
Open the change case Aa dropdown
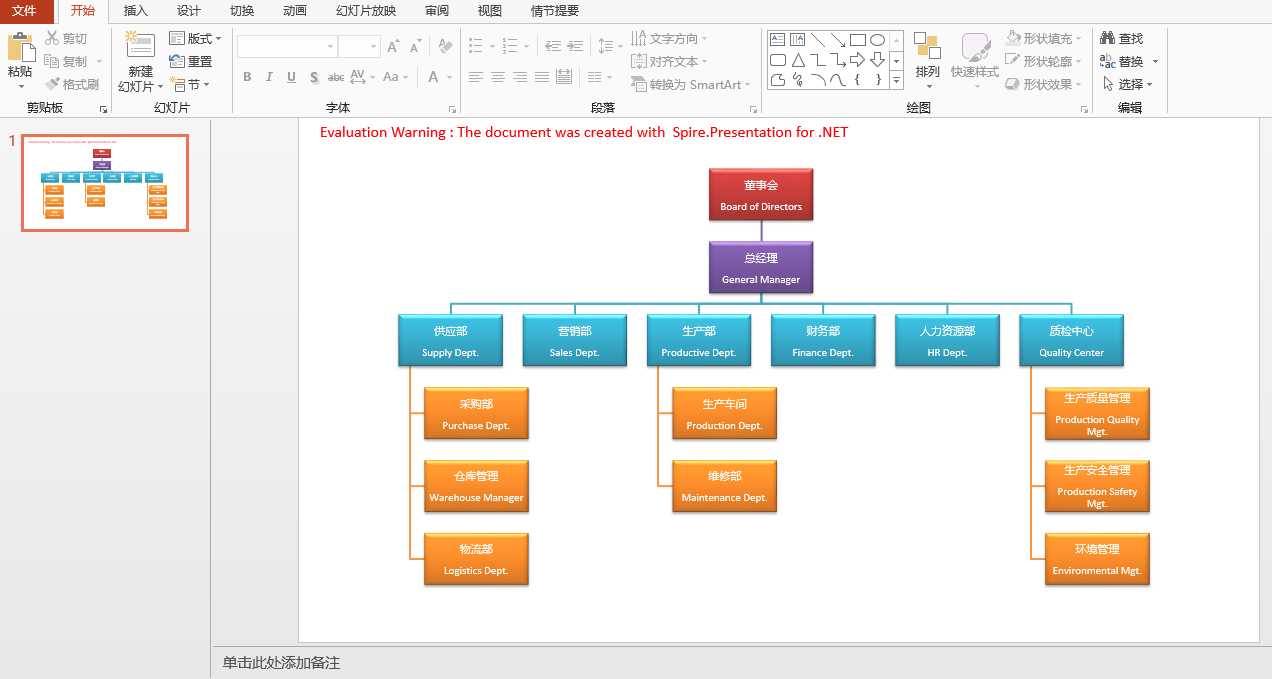click(x=394, y=77)
